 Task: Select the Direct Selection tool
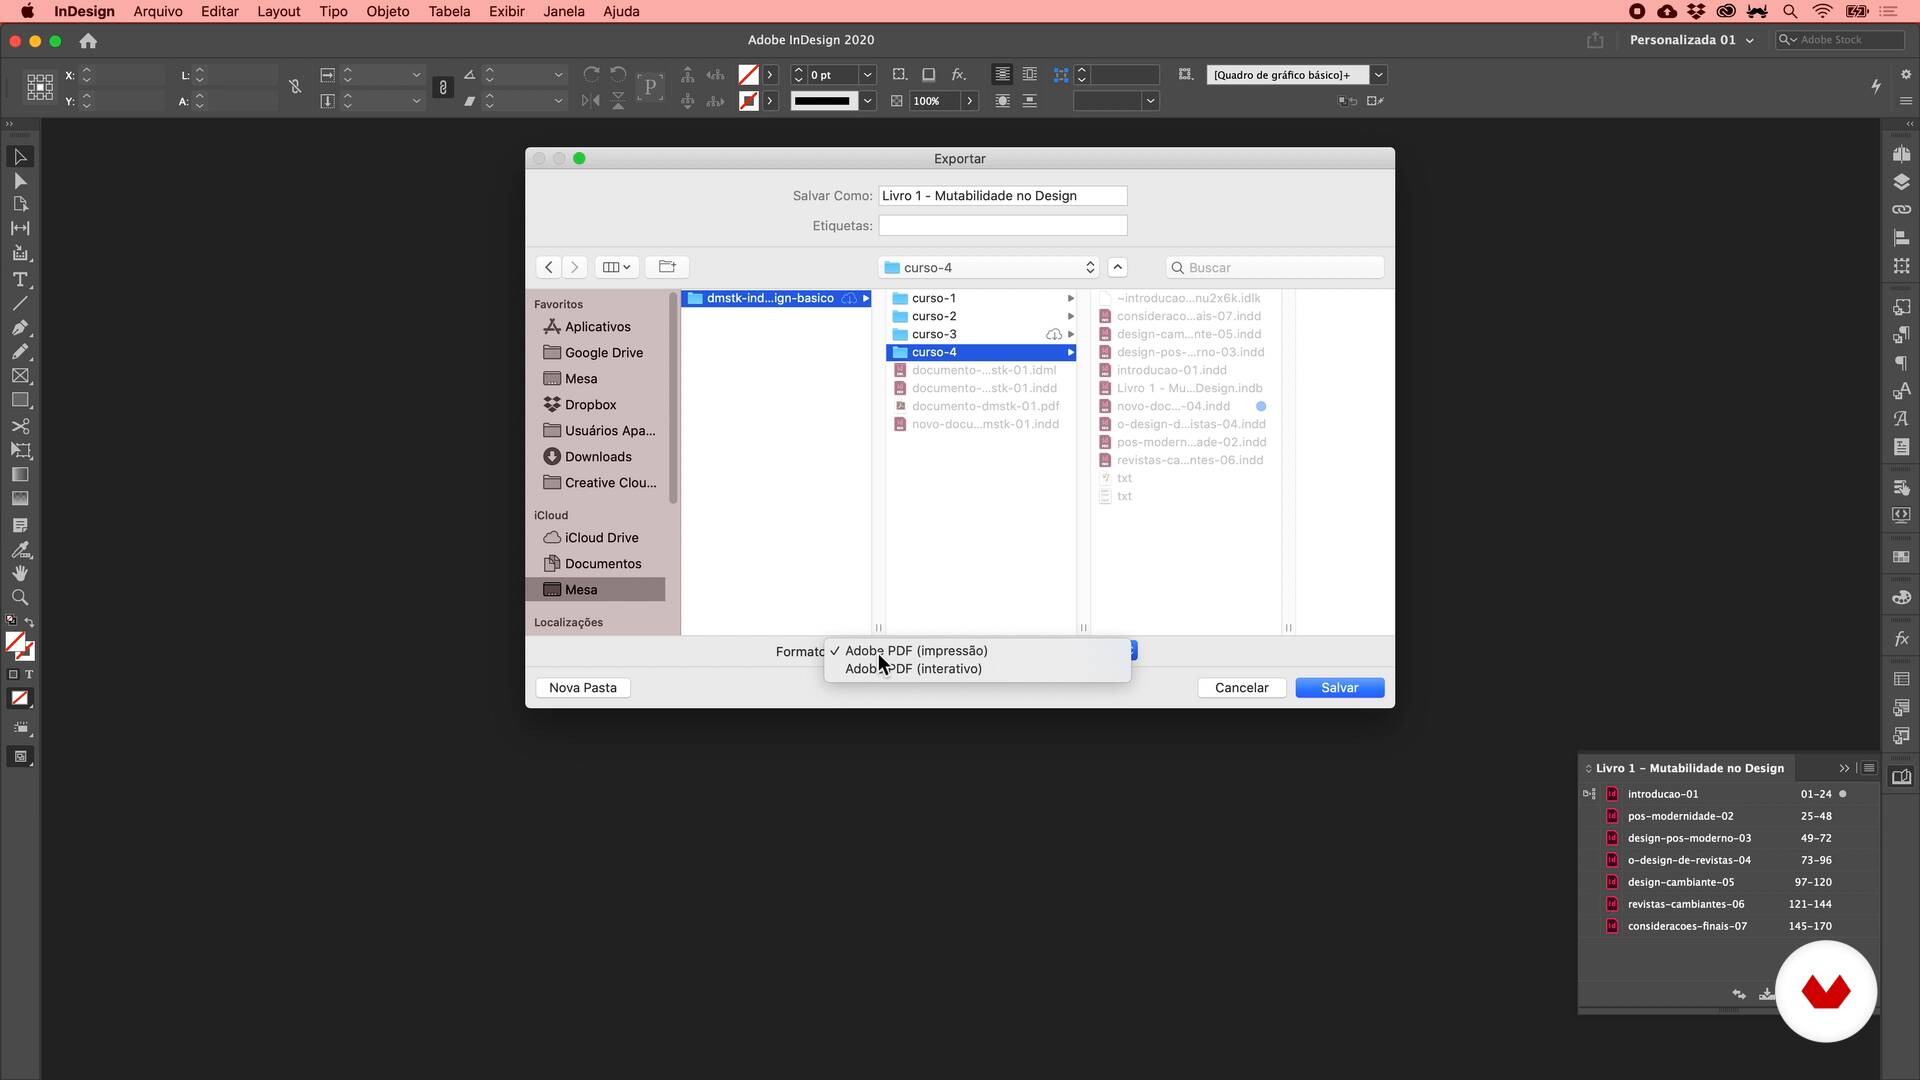(20, 181)
